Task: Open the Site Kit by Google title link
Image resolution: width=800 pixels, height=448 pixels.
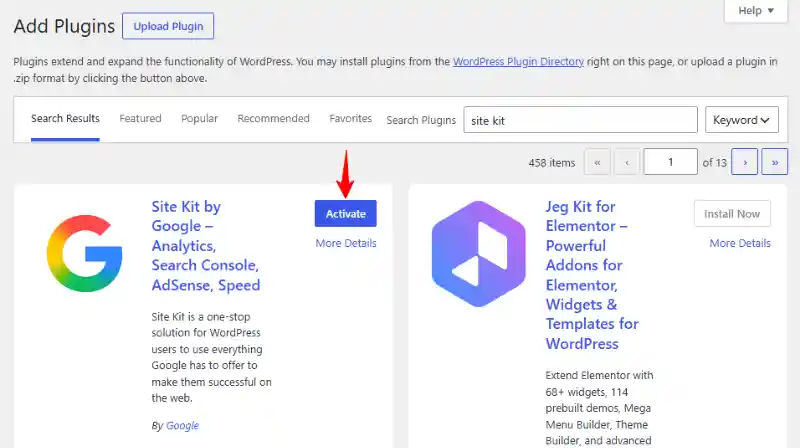Action: [206, 246]
